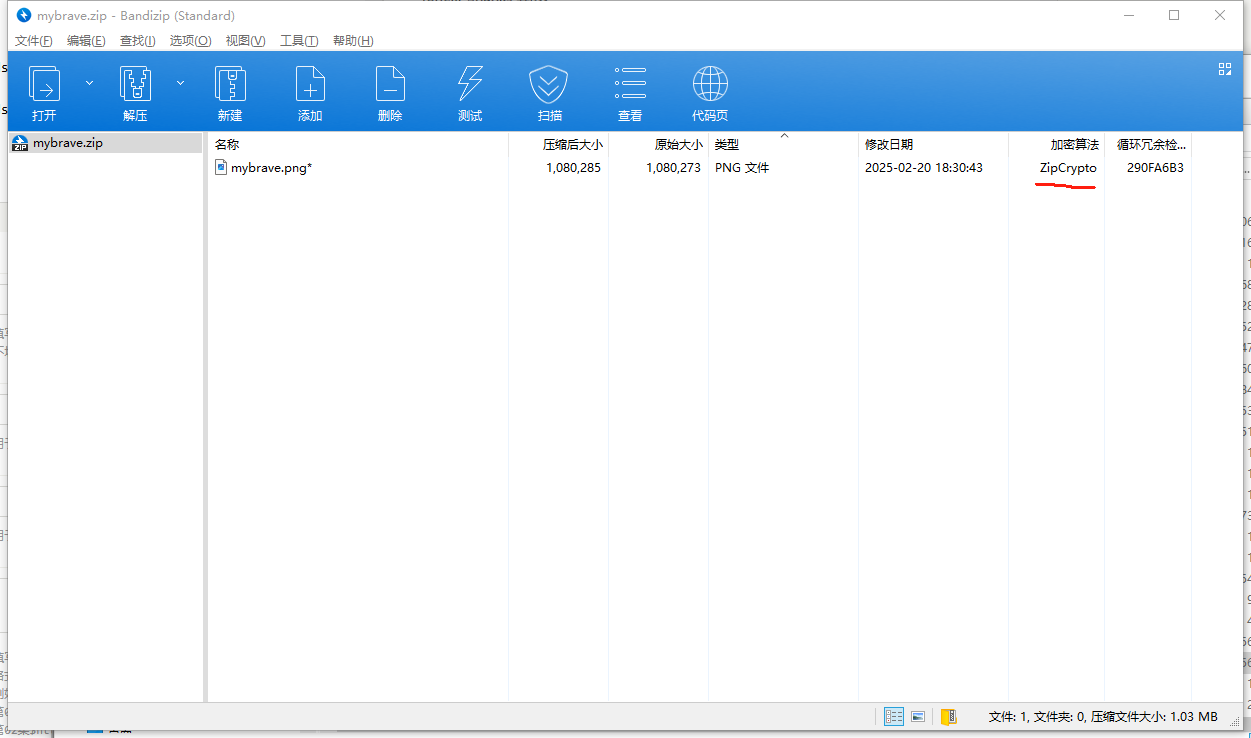Click the compressed size value 1,080,285
Image resolution: width=1251 pixels, height=738 pixels.
click(x=573, y=168)
